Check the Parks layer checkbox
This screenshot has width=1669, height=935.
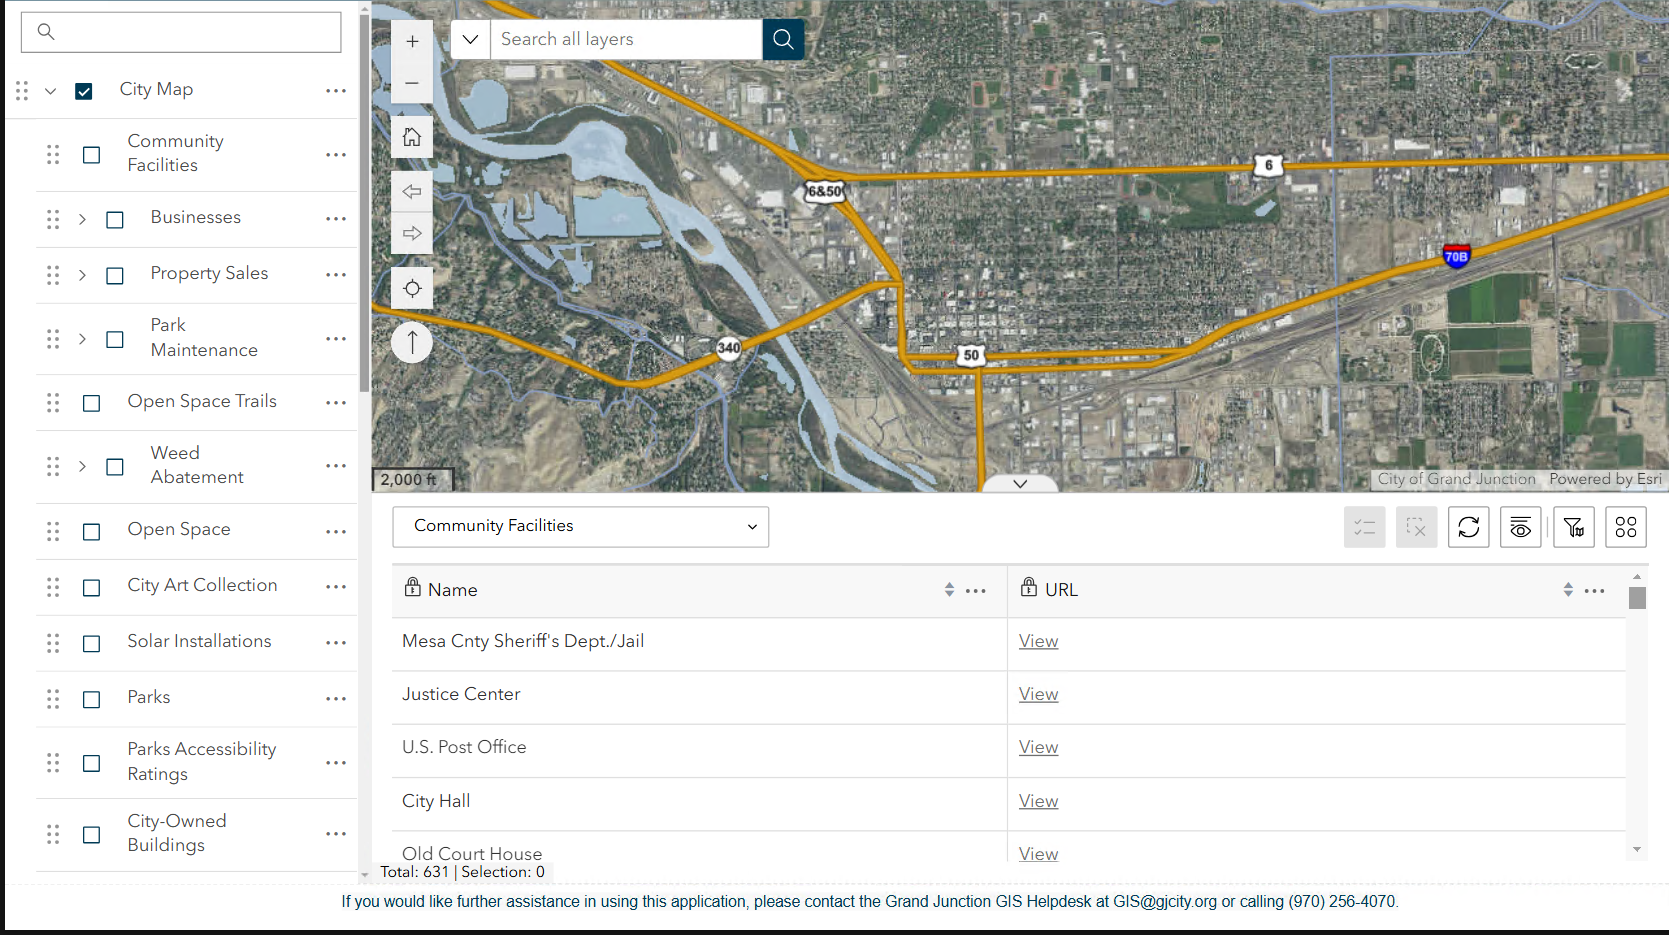point(91,699)
